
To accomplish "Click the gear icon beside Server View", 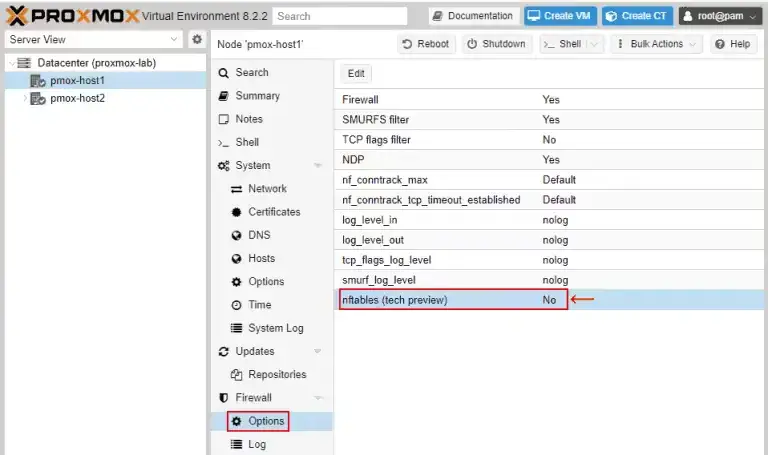I will pyautogui.click(x=197, y=39).
